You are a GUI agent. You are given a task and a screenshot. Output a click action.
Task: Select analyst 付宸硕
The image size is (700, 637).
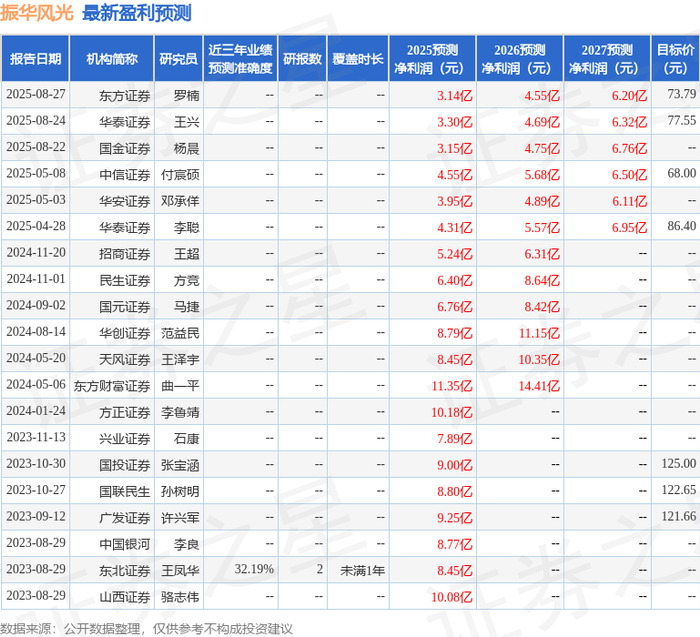pos(180,174)
